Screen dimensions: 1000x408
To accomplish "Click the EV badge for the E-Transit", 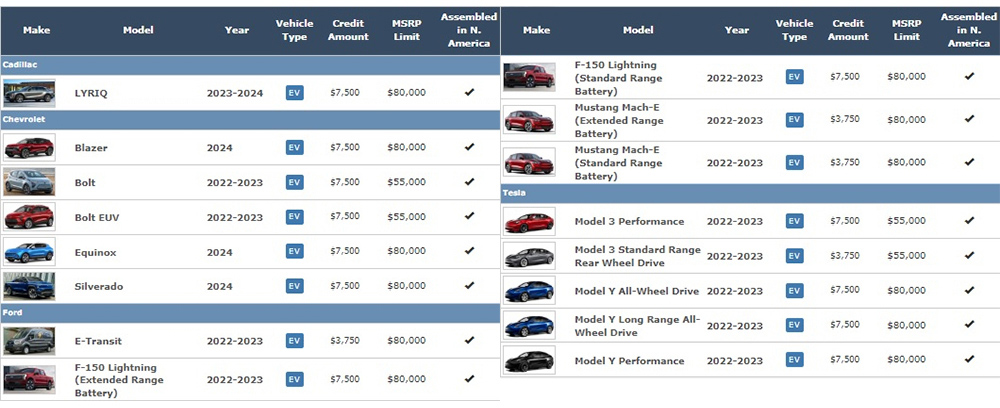I will (x=294, y=340).
